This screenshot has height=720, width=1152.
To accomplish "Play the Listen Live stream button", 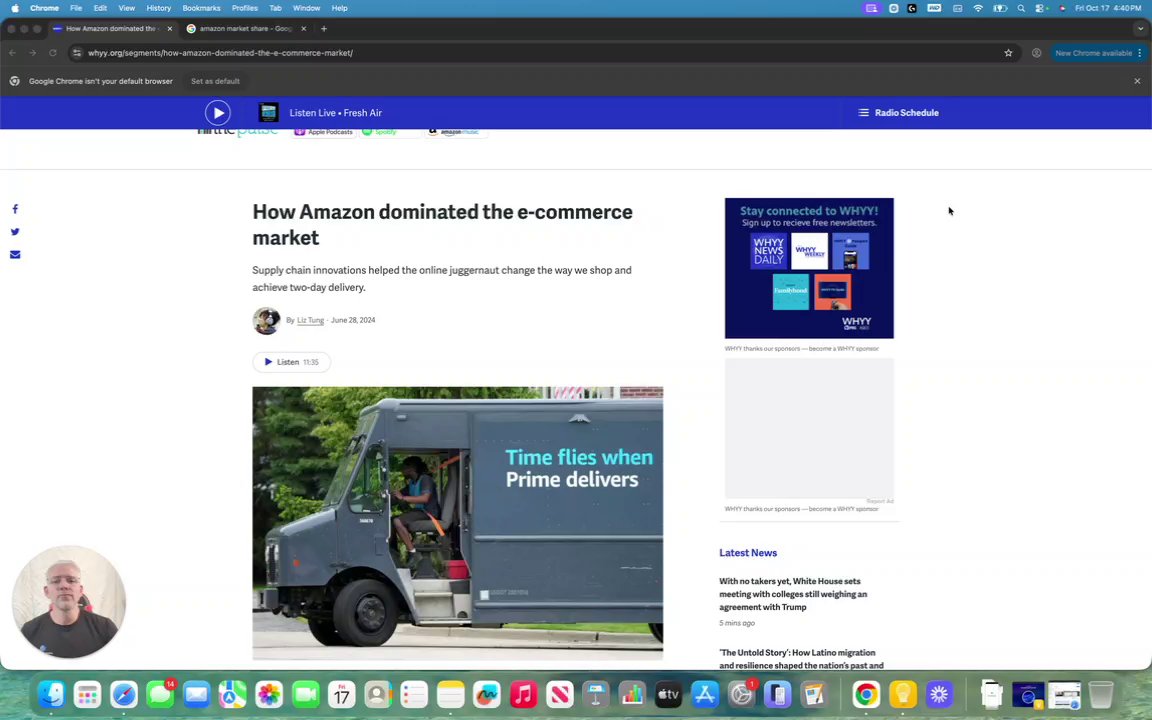I will (217, 112).
